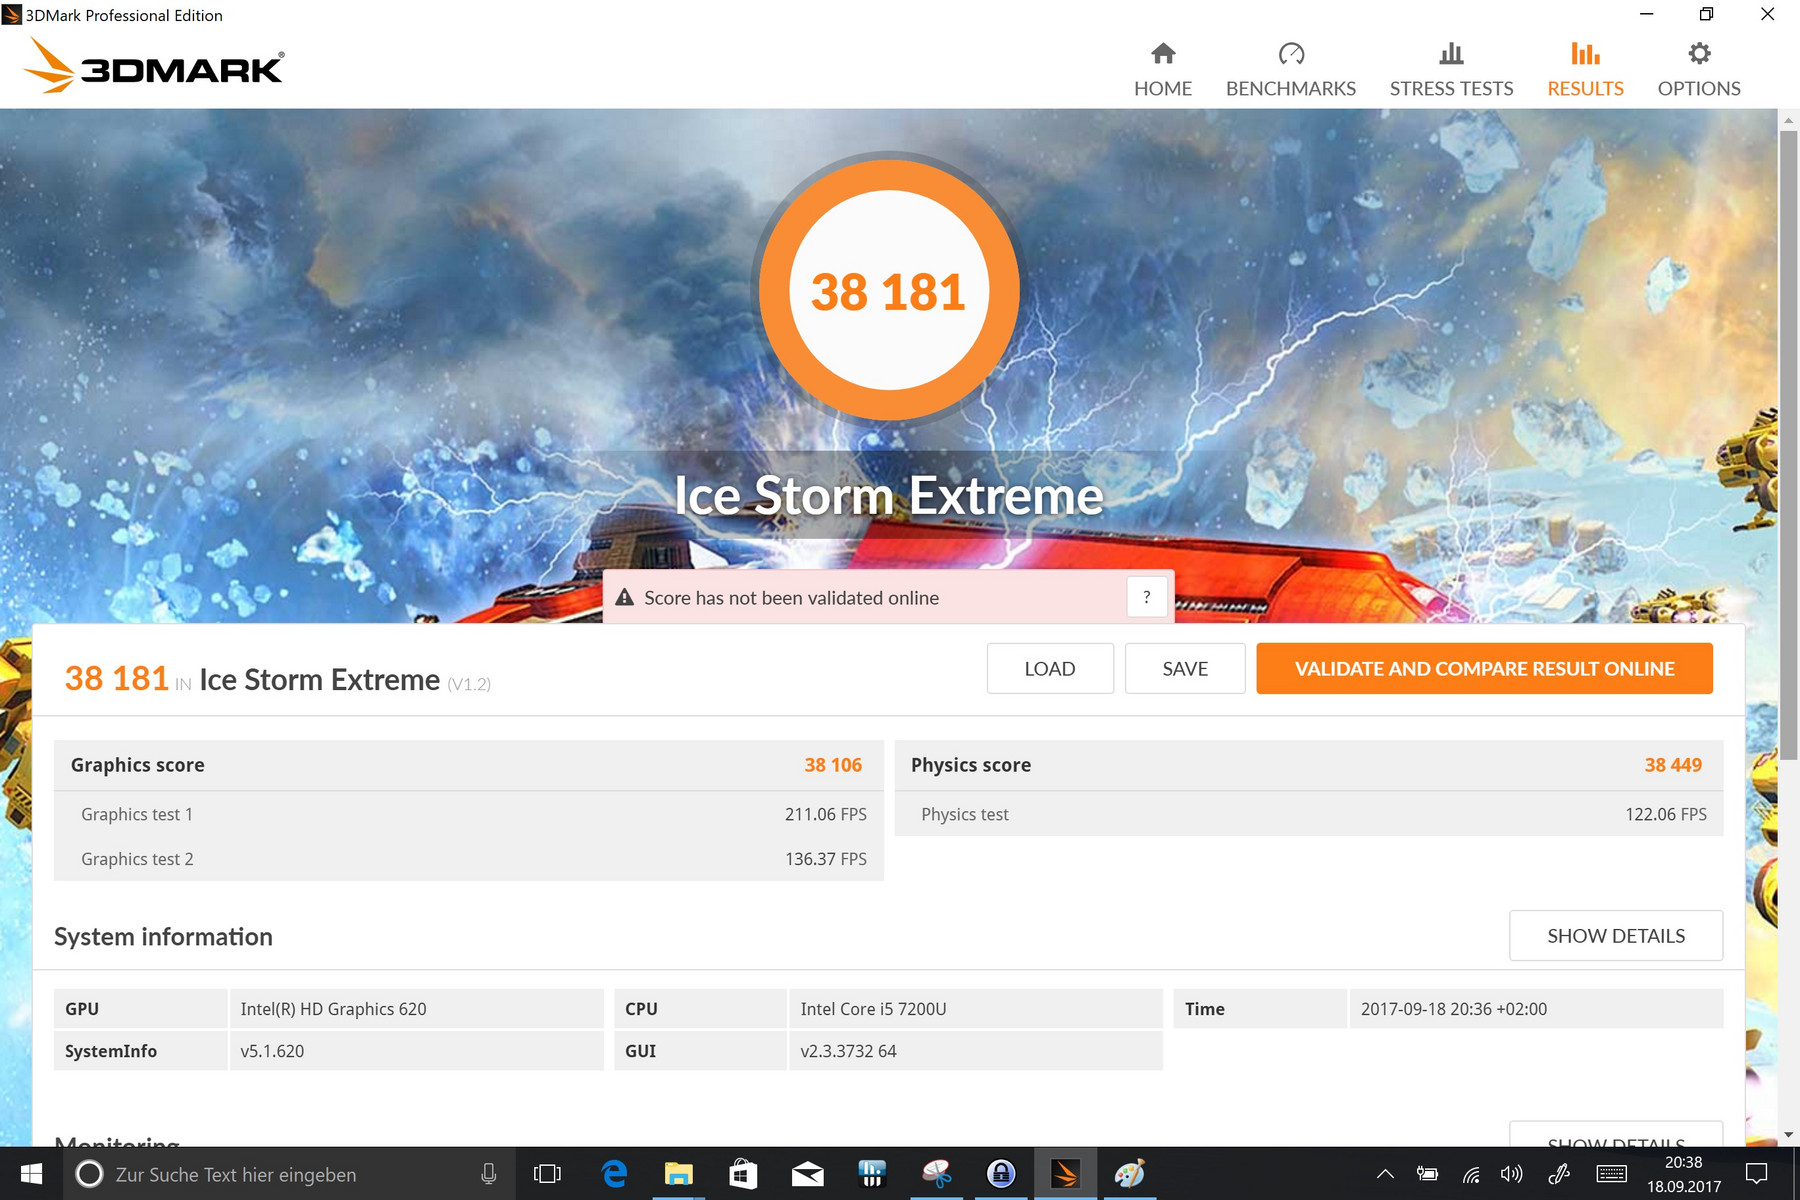Open File Explorer from taskbar
Viewport: 1800px width, 1200px height.
point(678,1174)
